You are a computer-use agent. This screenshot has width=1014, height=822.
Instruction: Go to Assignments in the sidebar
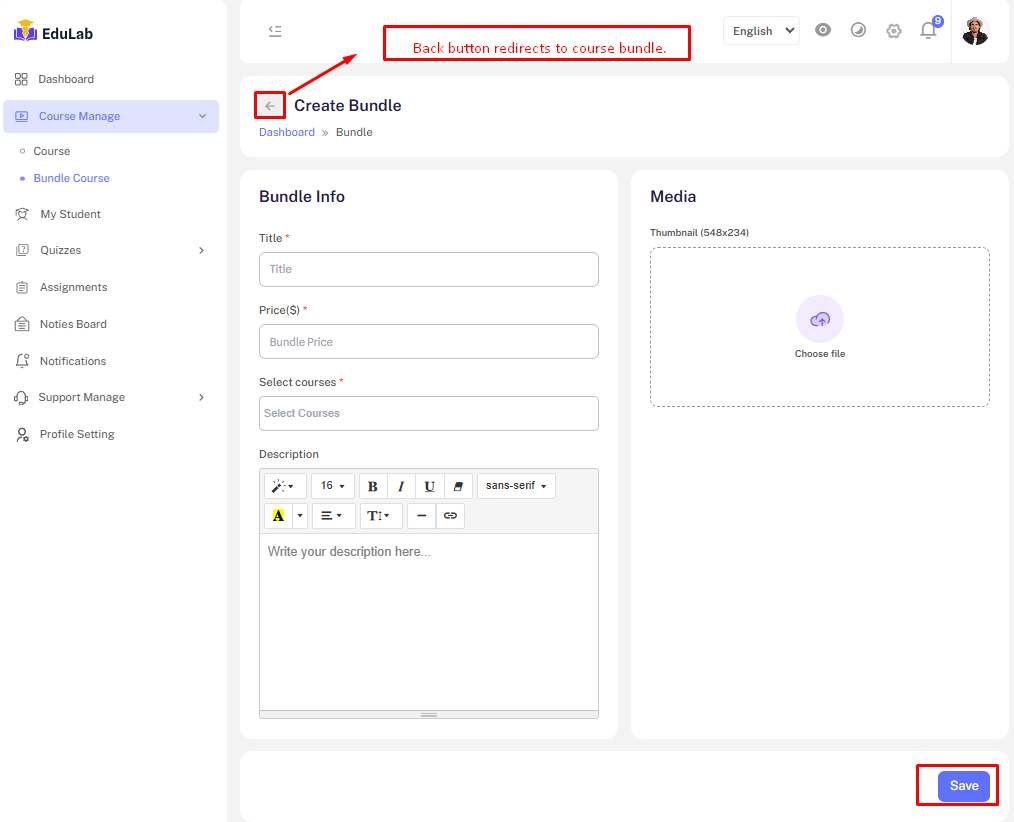(x=73, y=287)
